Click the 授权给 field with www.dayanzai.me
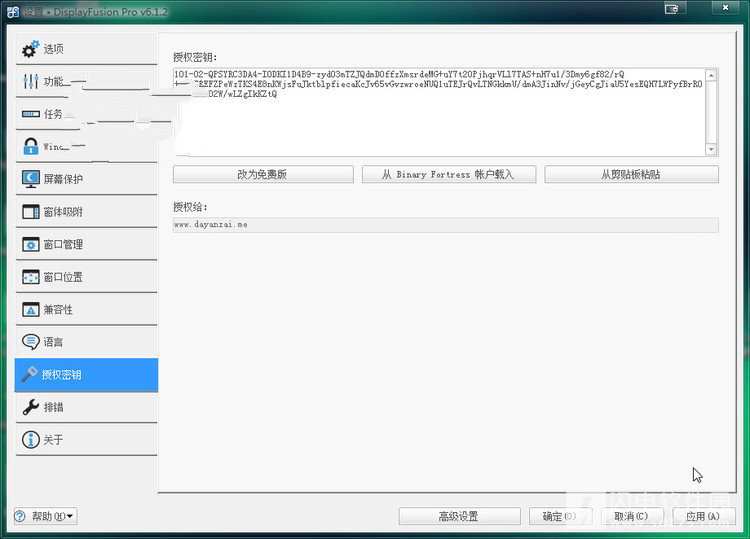The width and height of the screenshot is (750, 539). coord(446,225)
